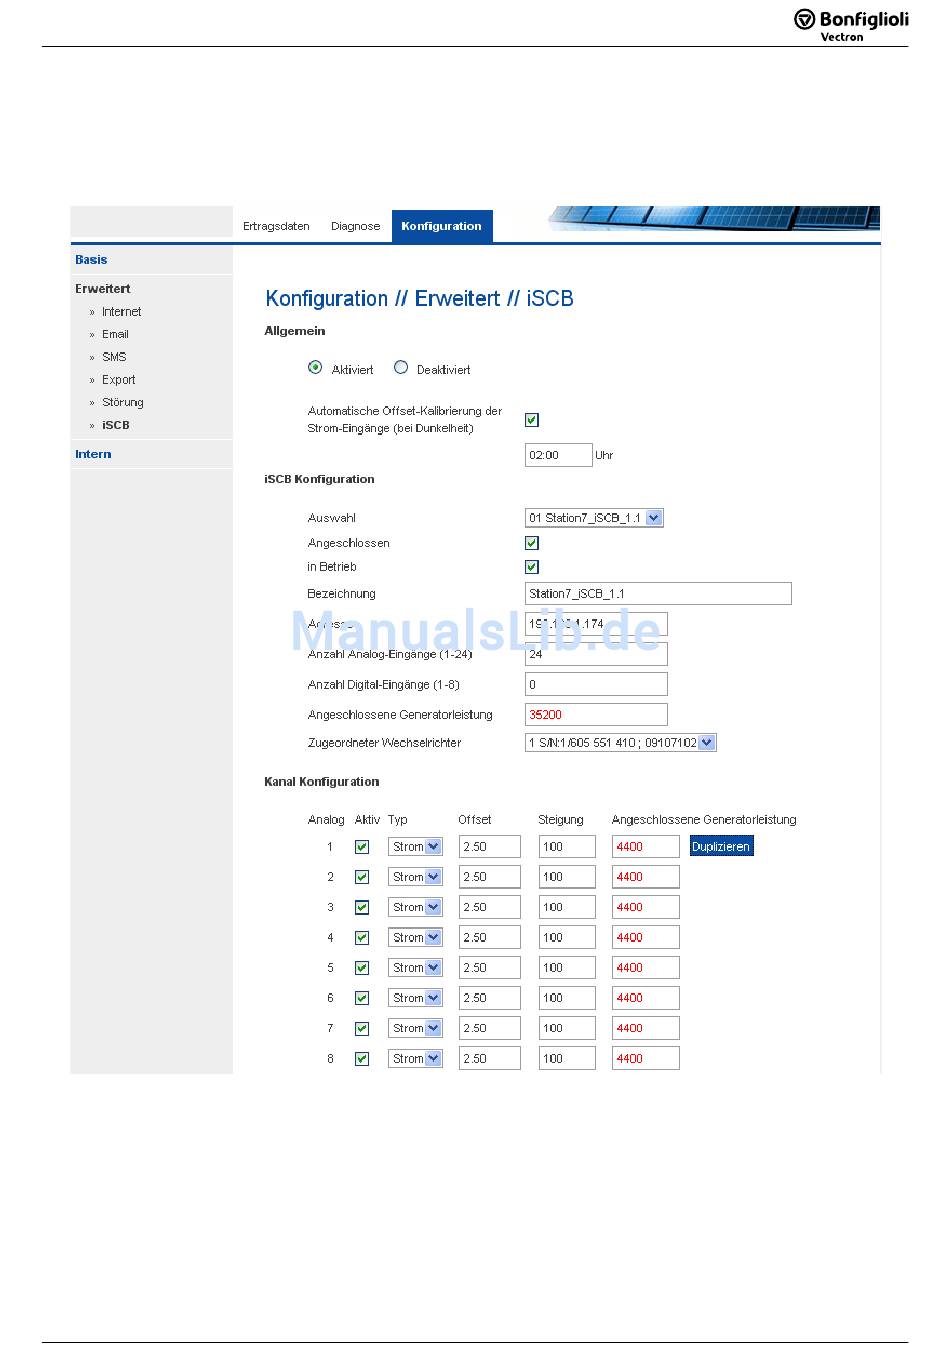Open Typ dropdown for Analog 4
The height and width of the screenshot is (1369, 950).
[x=415, y=938]
